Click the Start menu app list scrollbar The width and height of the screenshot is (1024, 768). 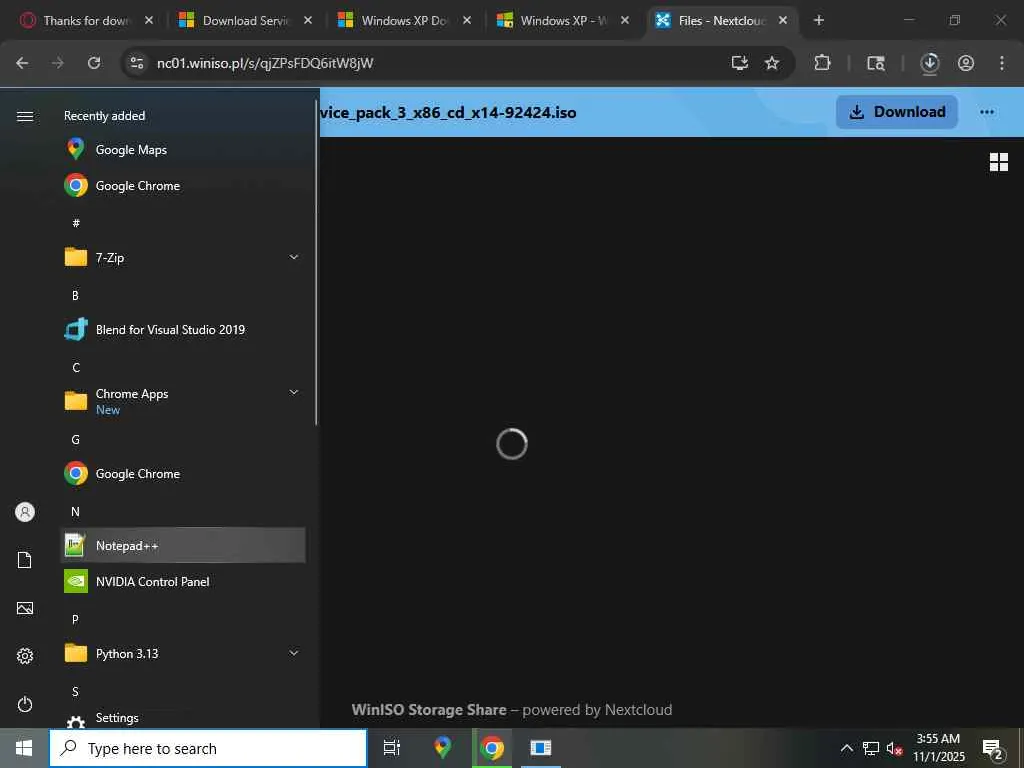point(316,261)
